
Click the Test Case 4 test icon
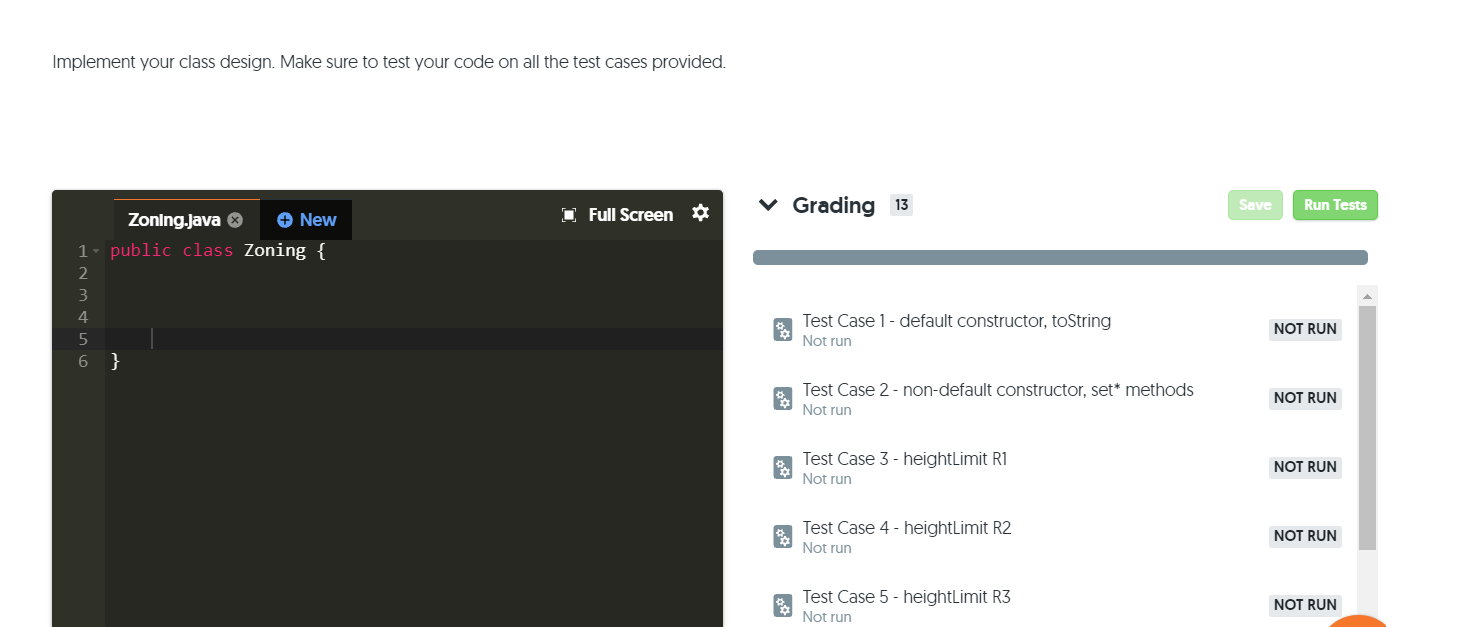click(781, 536)
